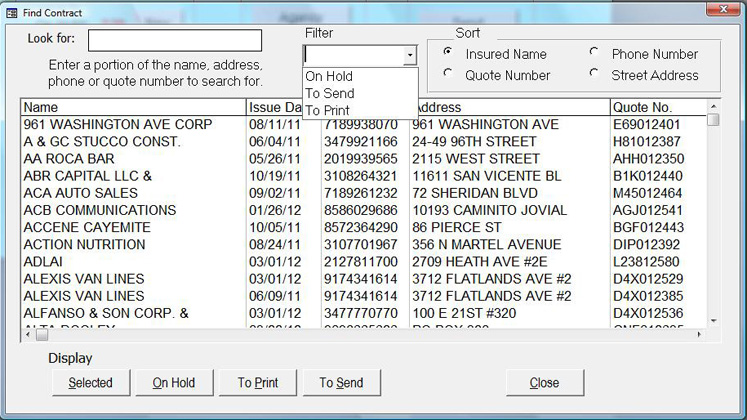Viewport: 747px width, 420px height.
Task: Select the Quote Number sort option
Action: pyautogui.click(x=447, y=73)
